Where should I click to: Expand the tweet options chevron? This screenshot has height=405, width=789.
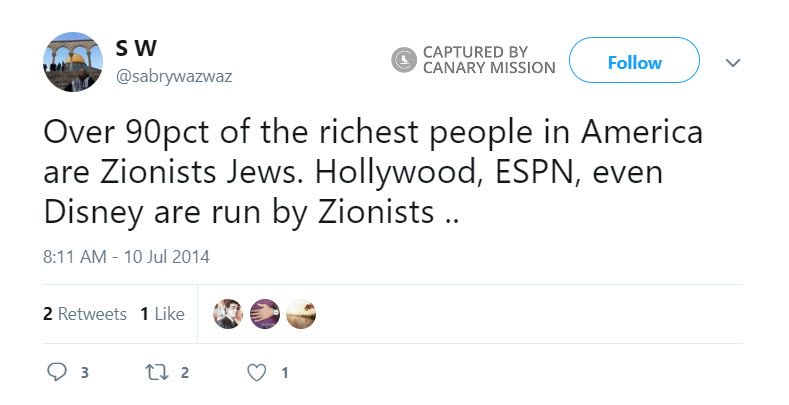(x=732, y=62)
